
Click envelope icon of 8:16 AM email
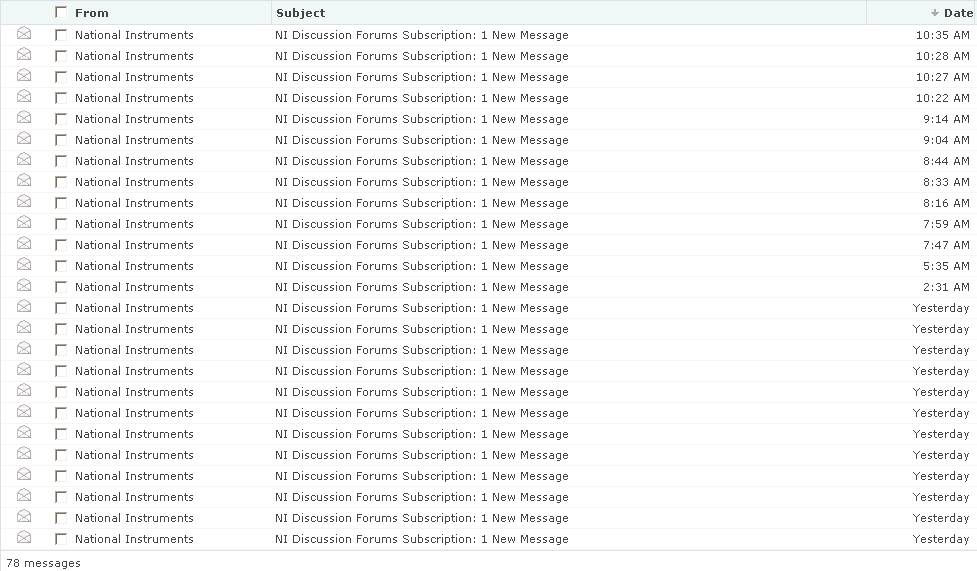pyautogui.click(x=24, y=201)
